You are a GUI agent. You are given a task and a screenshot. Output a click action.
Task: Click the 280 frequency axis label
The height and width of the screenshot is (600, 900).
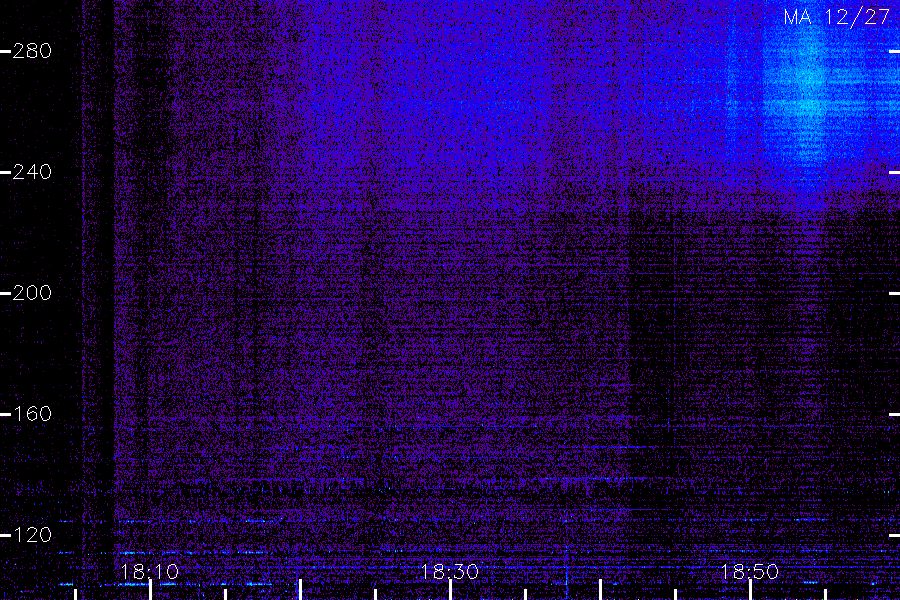pos(32,51)
